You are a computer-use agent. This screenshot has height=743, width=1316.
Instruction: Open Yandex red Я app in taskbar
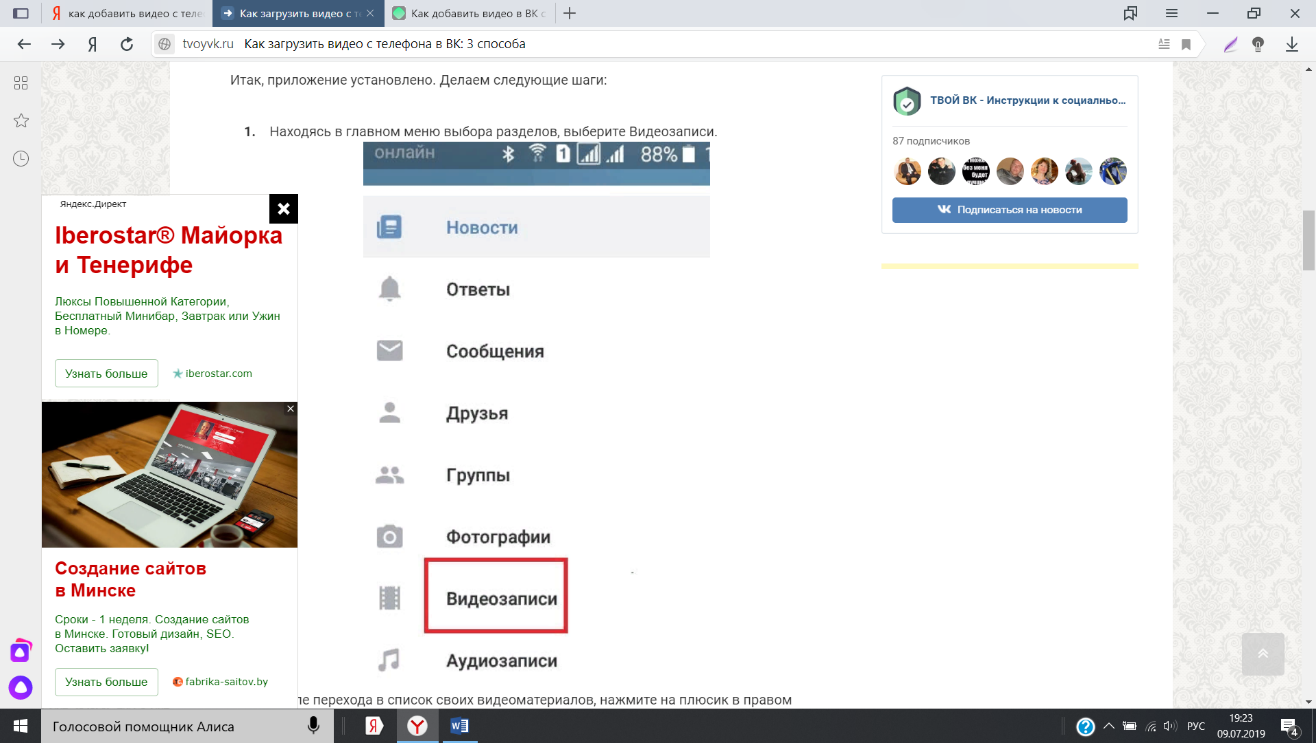click(x=373, y=726)
